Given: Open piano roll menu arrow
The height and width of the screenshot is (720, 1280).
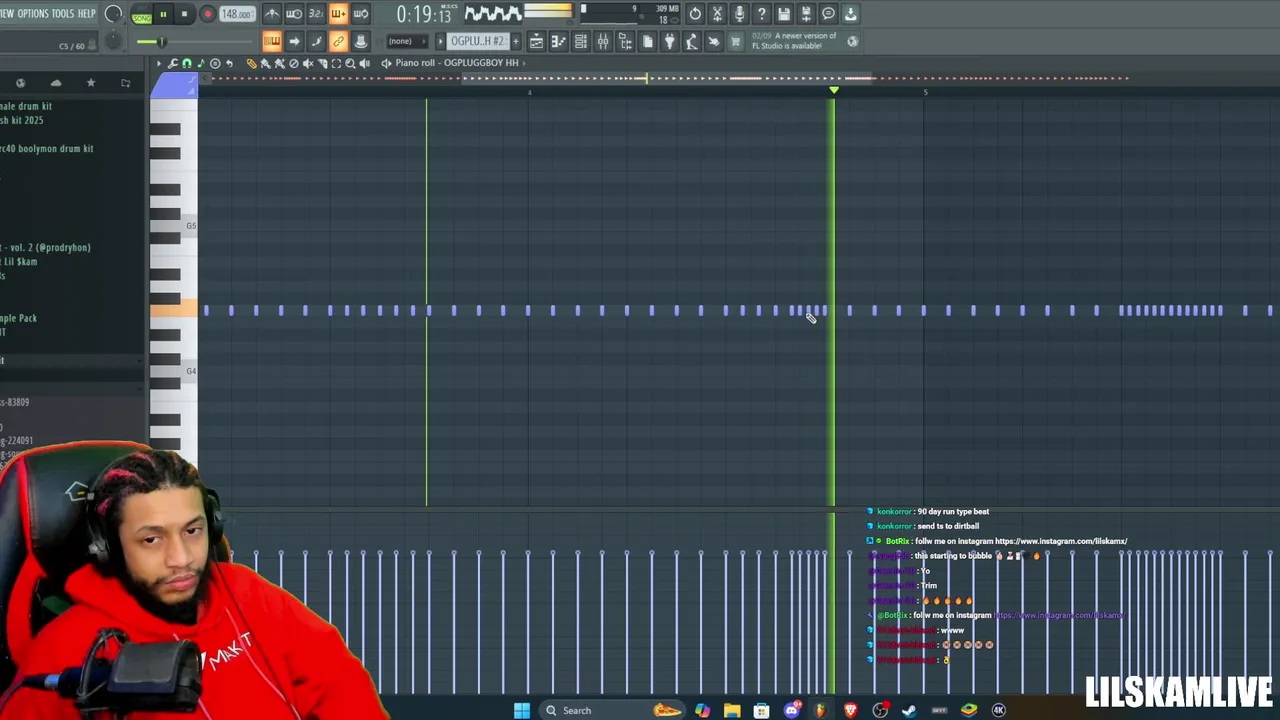Looking at the screenshot, I should [158, 63].
